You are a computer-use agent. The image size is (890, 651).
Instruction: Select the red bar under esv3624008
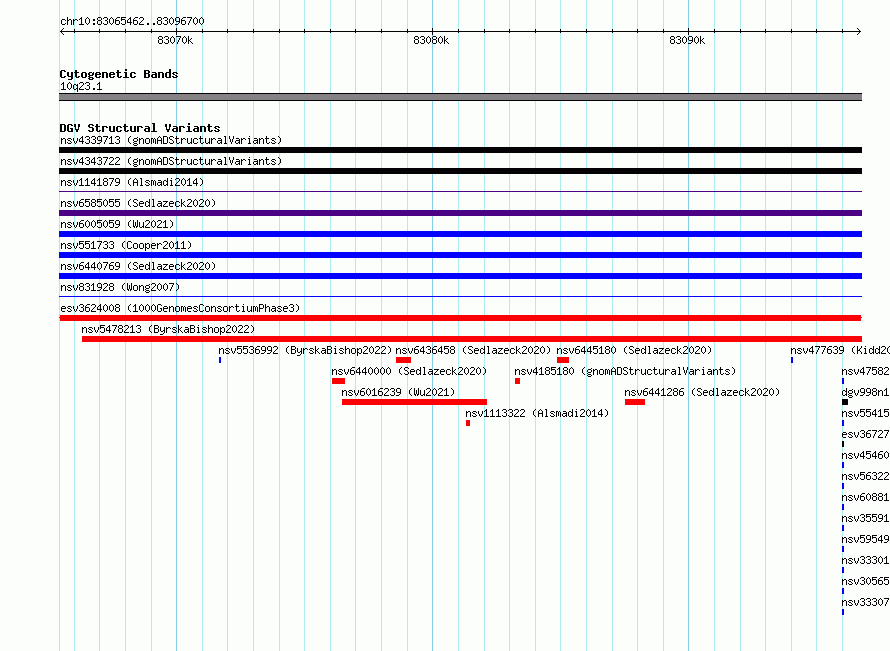460,318
